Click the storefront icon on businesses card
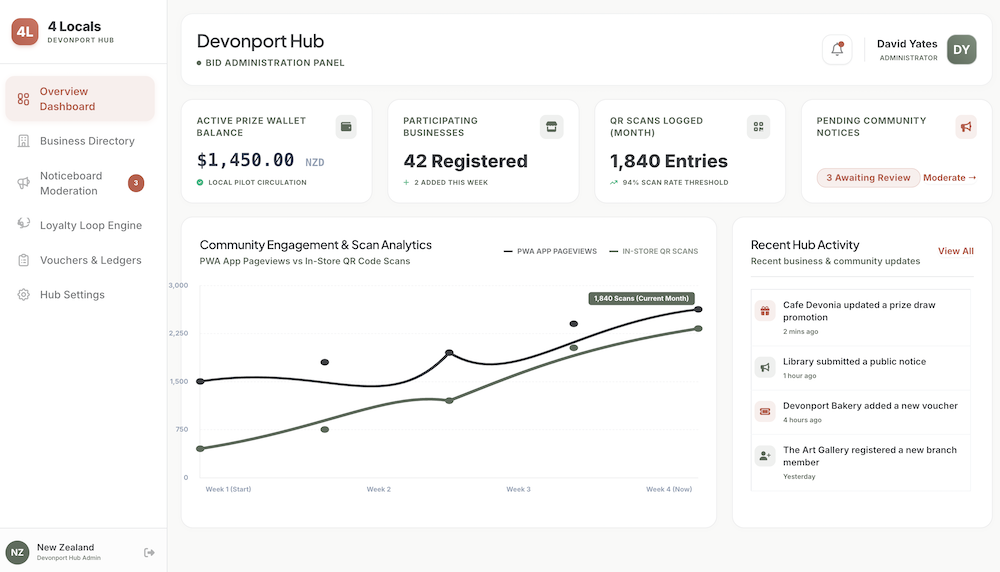This screenshot has width=1000, height=572. click(552, 127)
